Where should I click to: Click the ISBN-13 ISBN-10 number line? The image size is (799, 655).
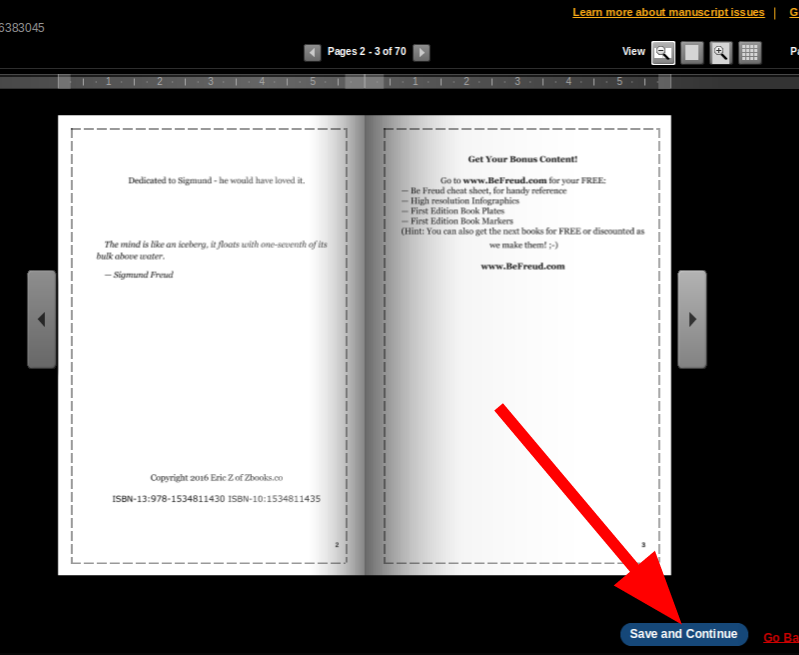(217, 499)
